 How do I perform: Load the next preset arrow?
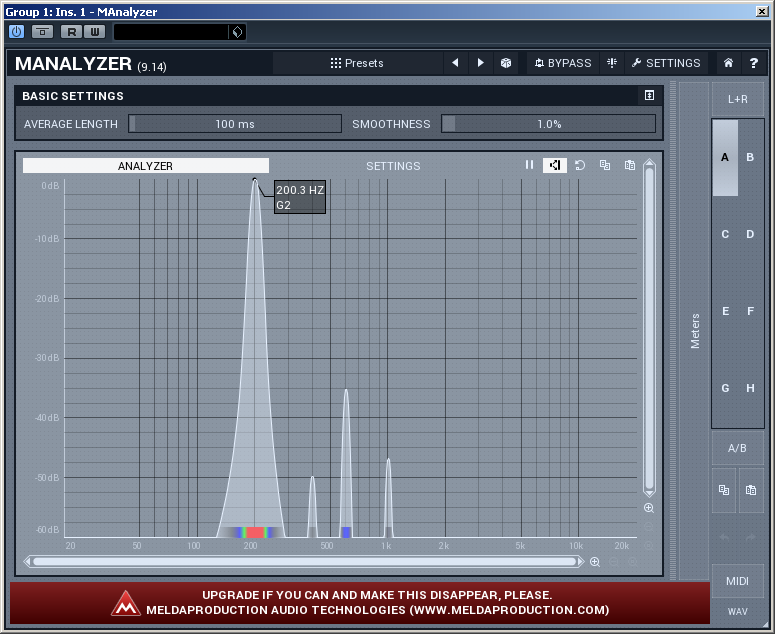480,63
